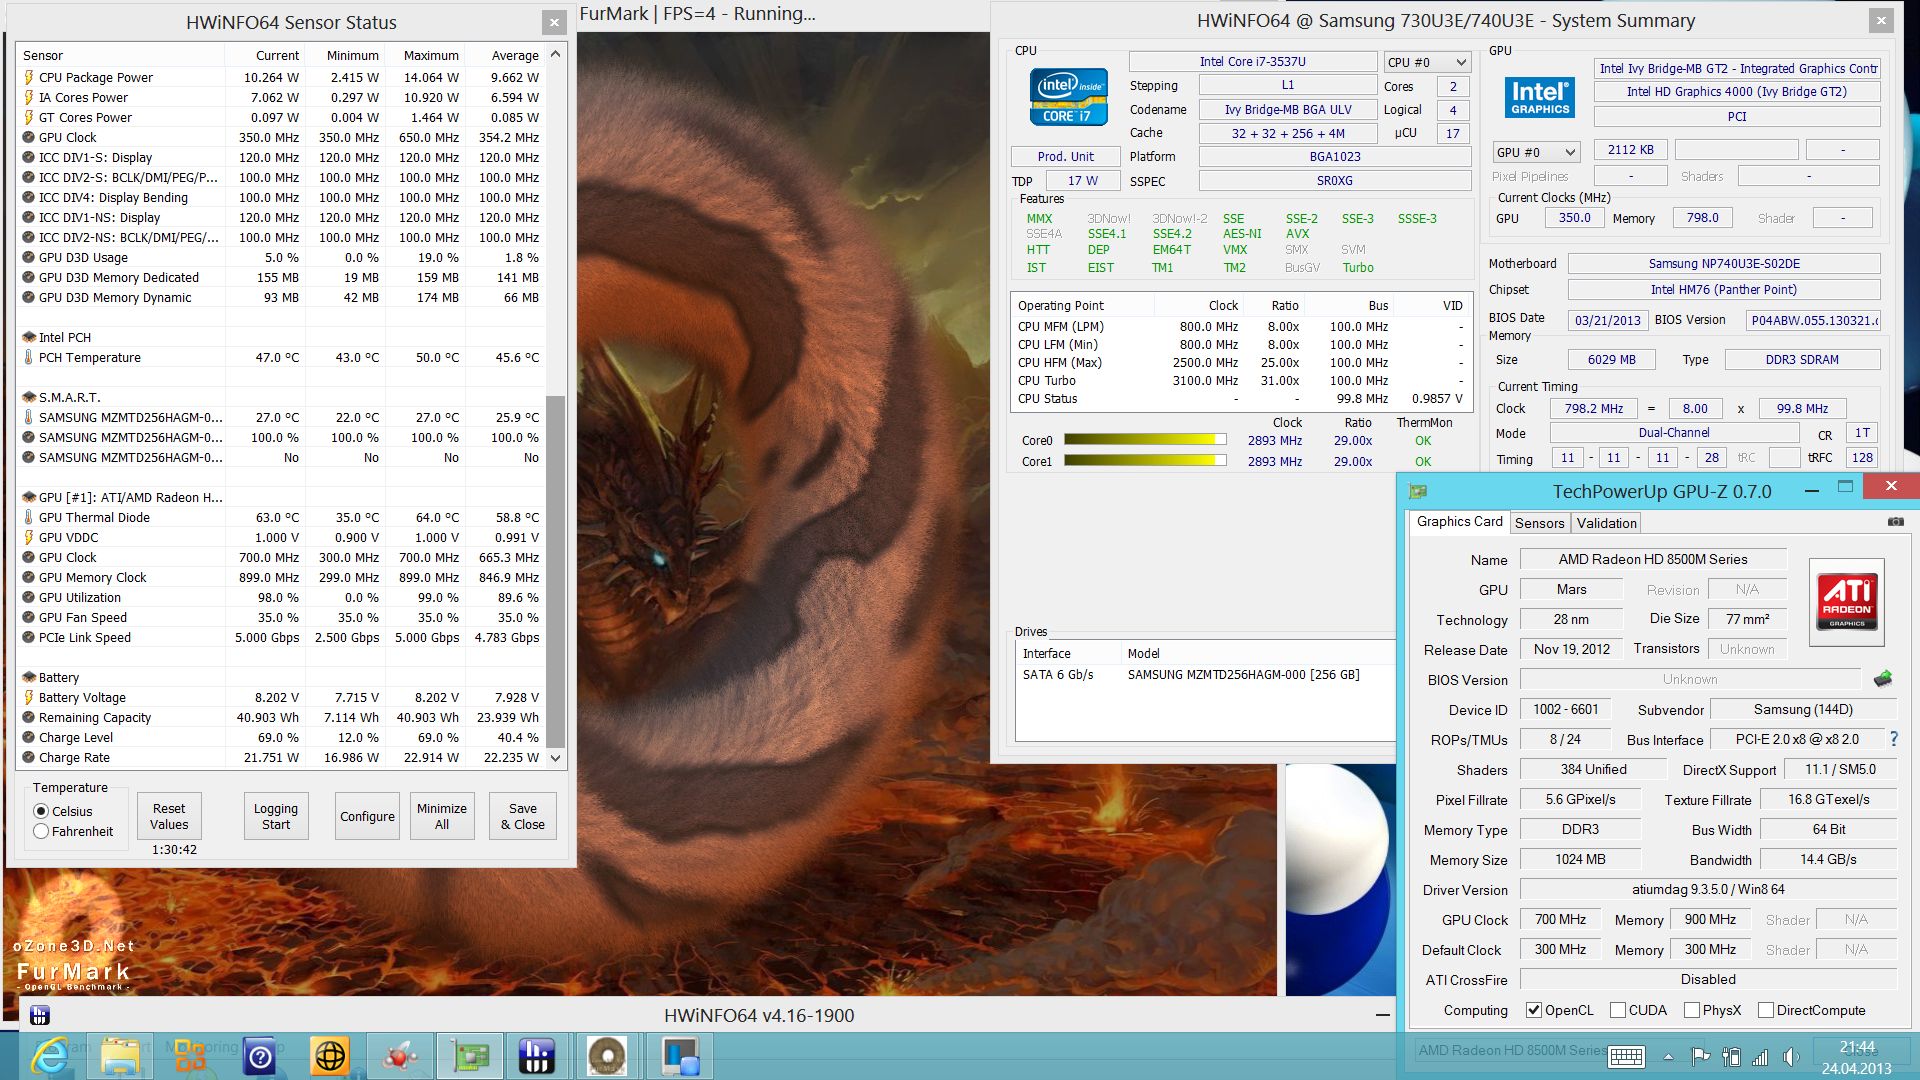Expand the GPU #0 dropdown
This screenshot has height=1080, width=1920.
(1535, 152)
